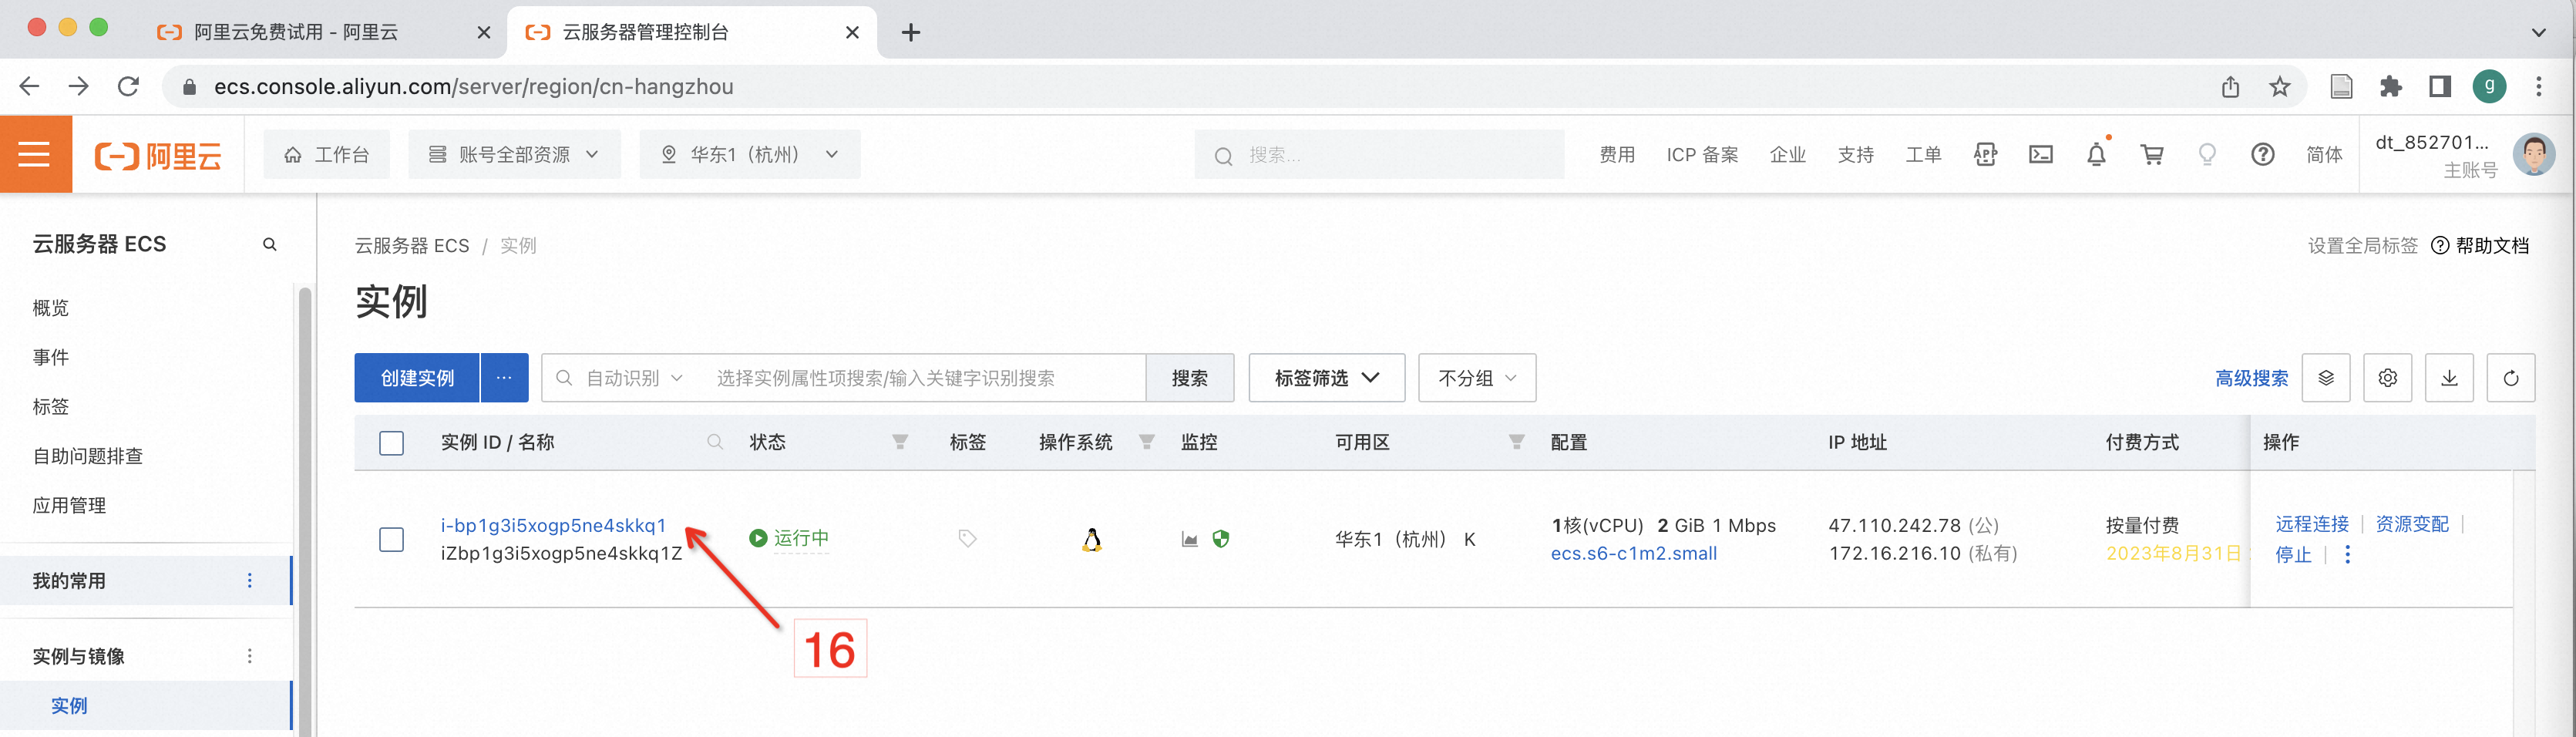Viewport: 2576px width, 737px height.
Task: Click the download export list icon
Action: pyautogui.click(x=2449, y=378)
